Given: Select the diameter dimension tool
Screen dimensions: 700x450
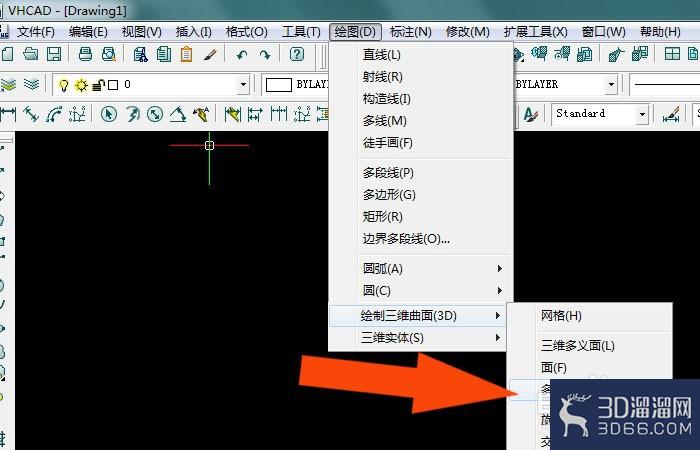Looking at the screenshot, I should tap(155, 115).
